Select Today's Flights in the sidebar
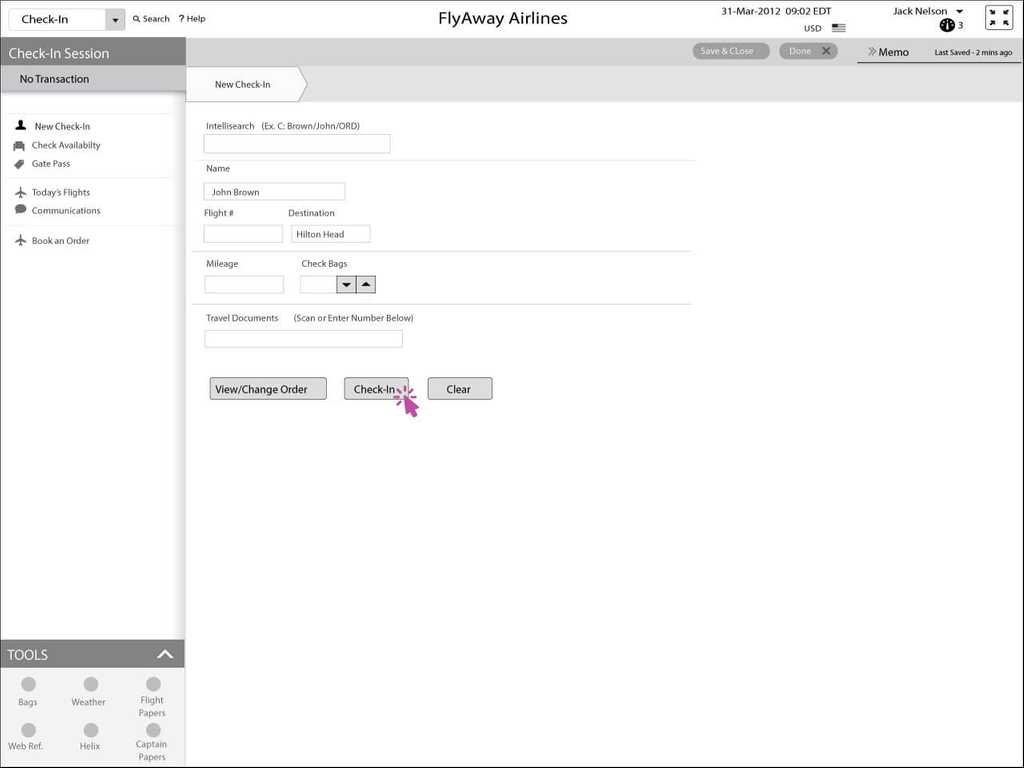 (x=60, y=192)
